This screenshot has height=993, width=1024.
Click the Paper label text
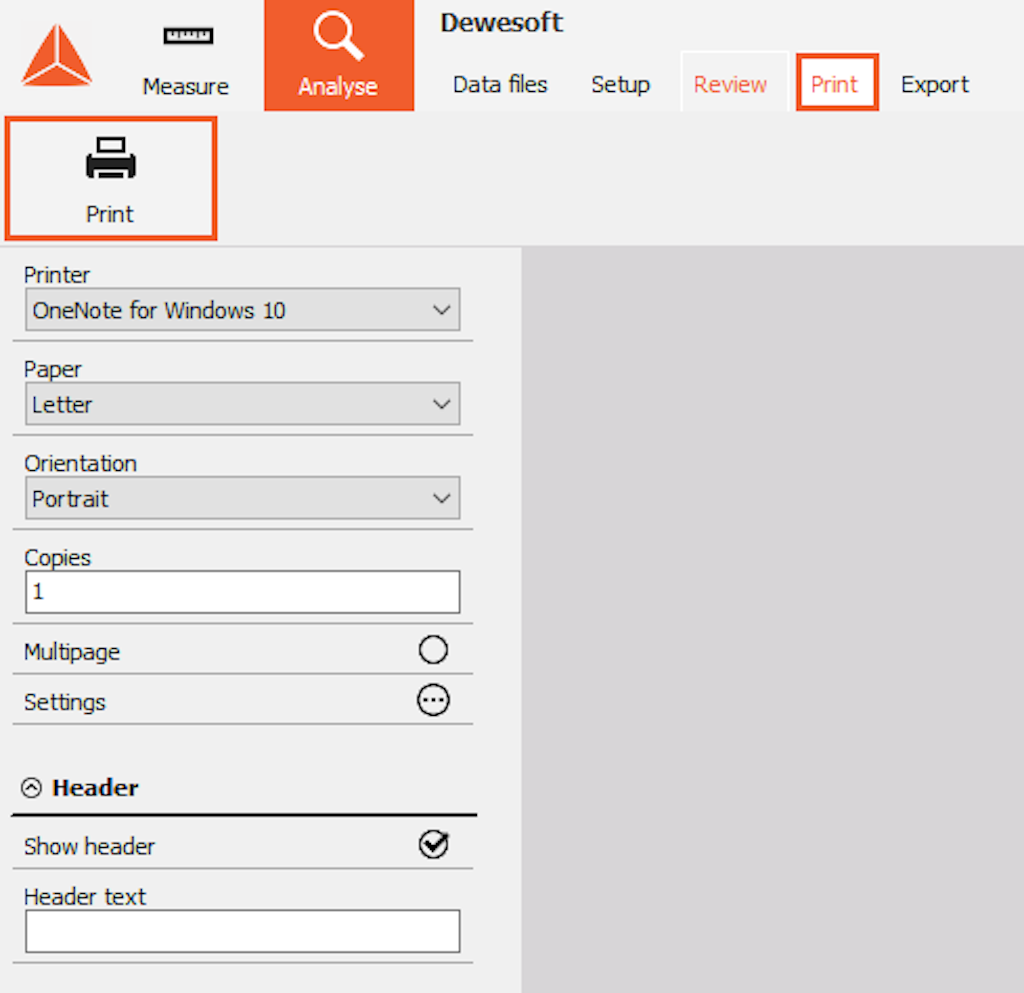(x=52, y=370)
